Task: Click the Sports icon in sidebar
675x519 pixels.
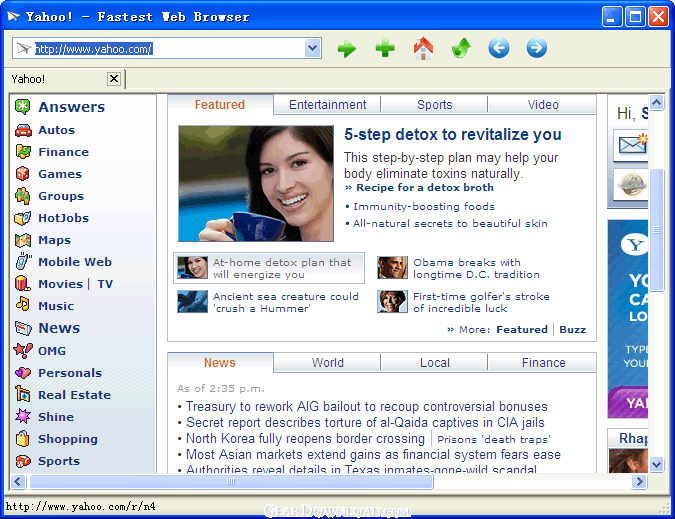Action: 23,461
